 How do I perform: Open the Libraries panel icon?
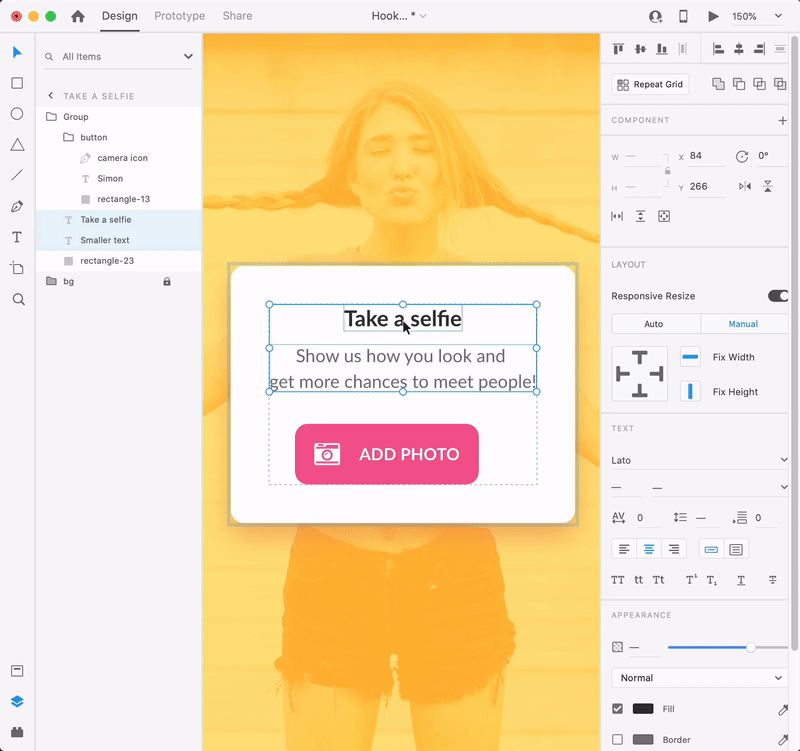tap(17, 670)
